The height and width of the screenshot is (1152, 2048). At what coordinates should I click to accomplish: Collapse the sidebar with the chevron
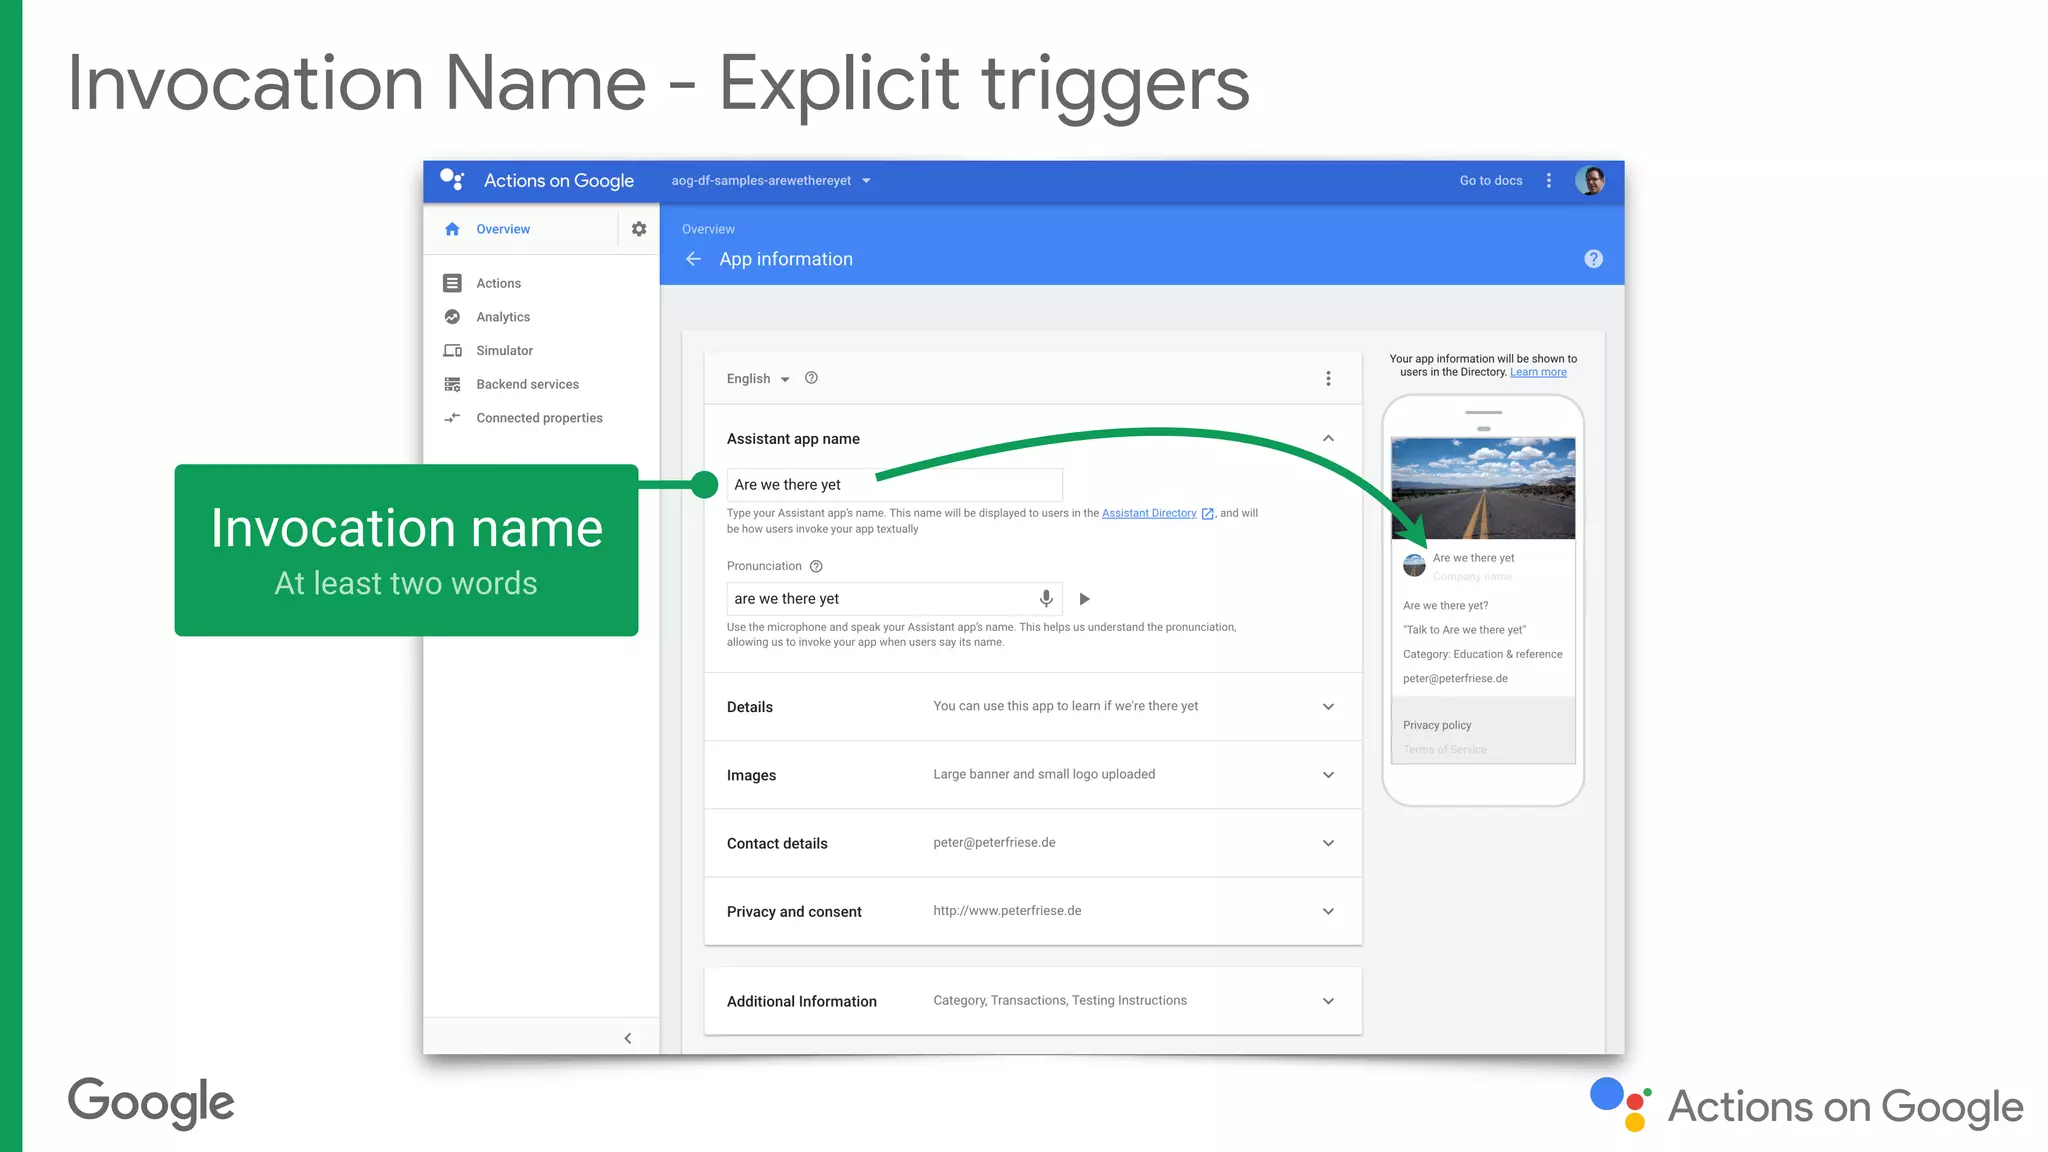coord(627,1038)
